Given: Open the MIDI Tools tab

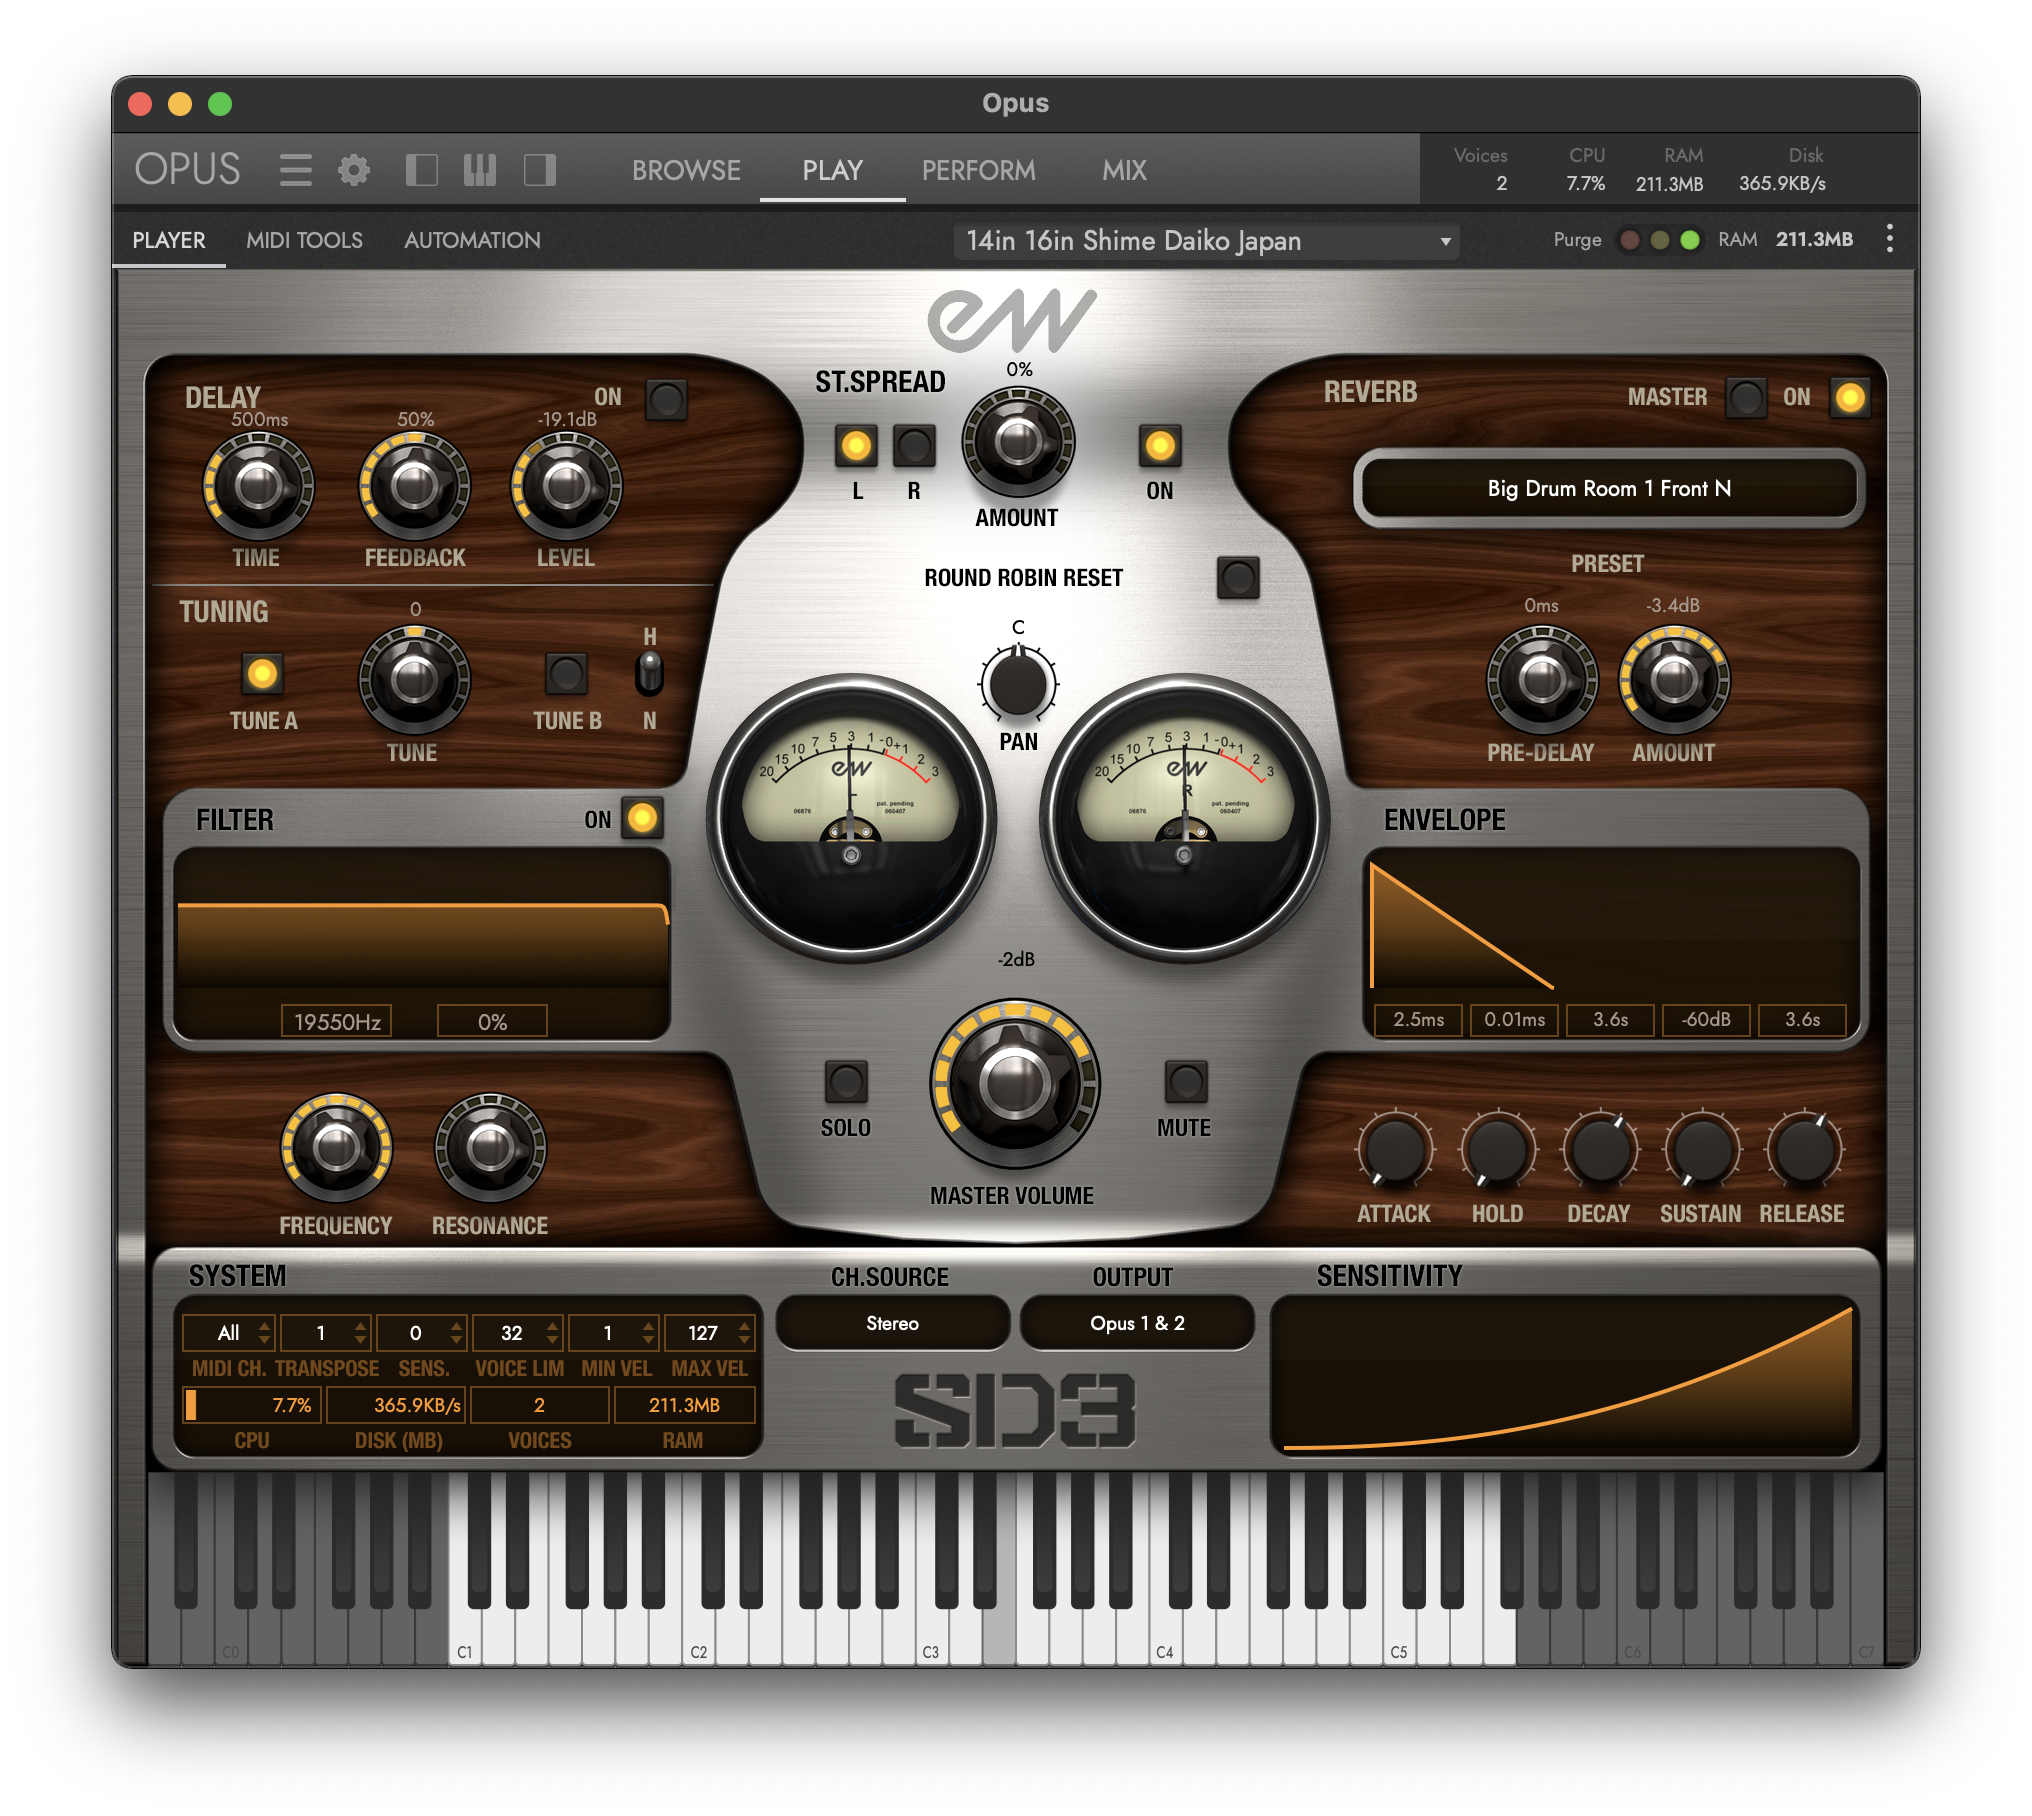Looking at the screenshot, I should pyautogui.click(x=303, y=240).
